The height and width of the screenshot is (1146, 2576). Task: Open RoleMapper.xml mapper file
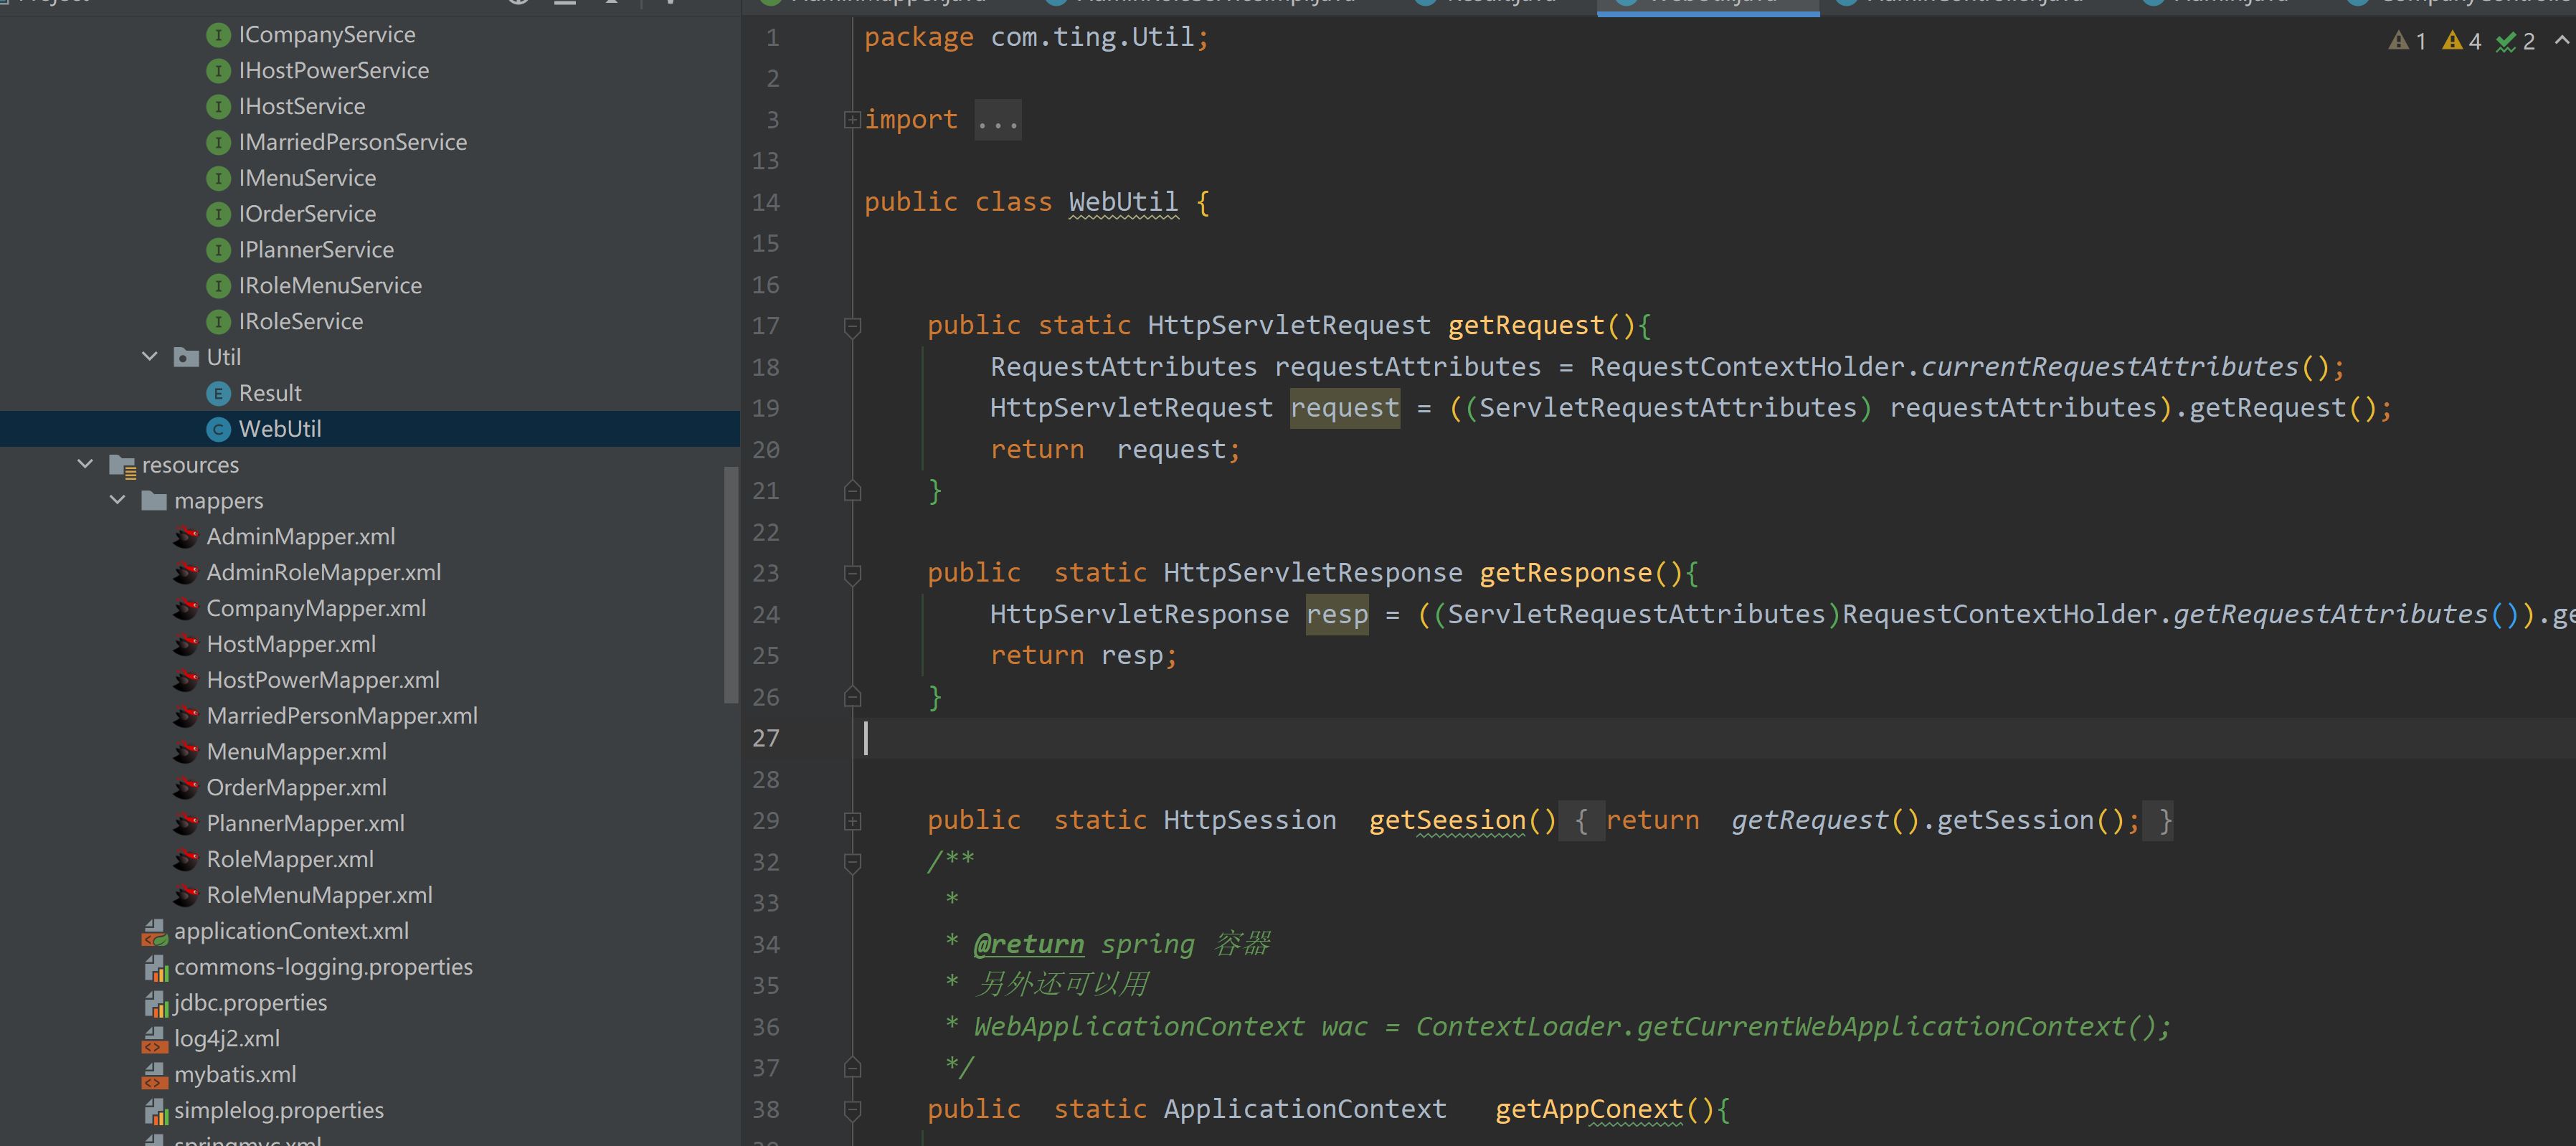tap(290, 860)
